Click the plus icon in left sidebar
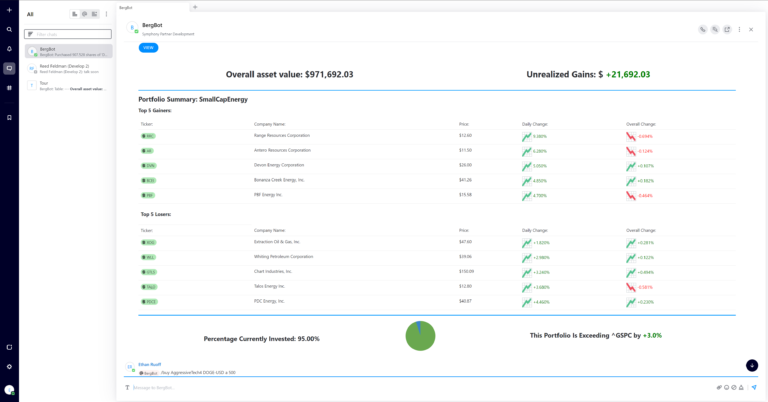 point(9,9)
